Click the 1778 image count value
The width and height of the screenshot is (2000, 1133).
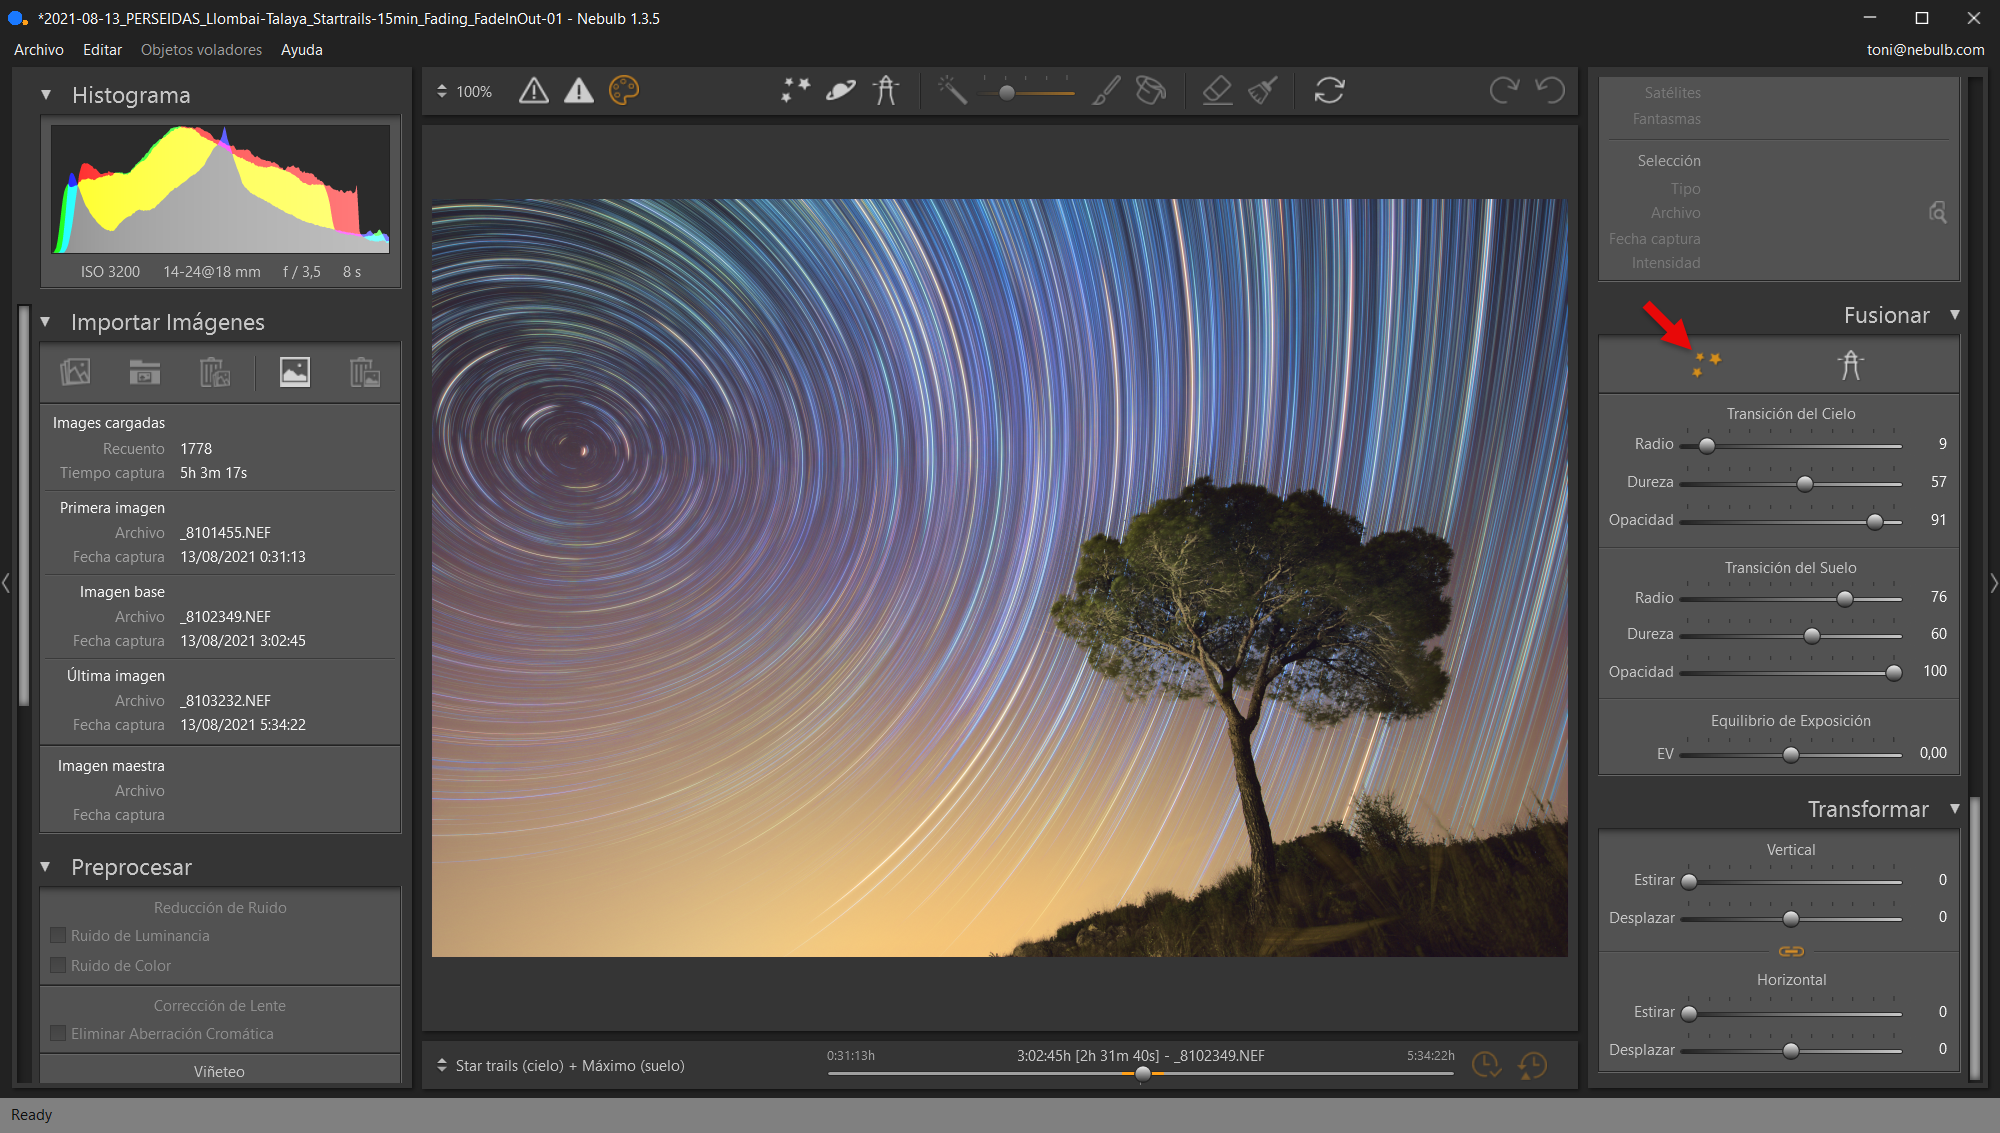[x=196, y=448]
